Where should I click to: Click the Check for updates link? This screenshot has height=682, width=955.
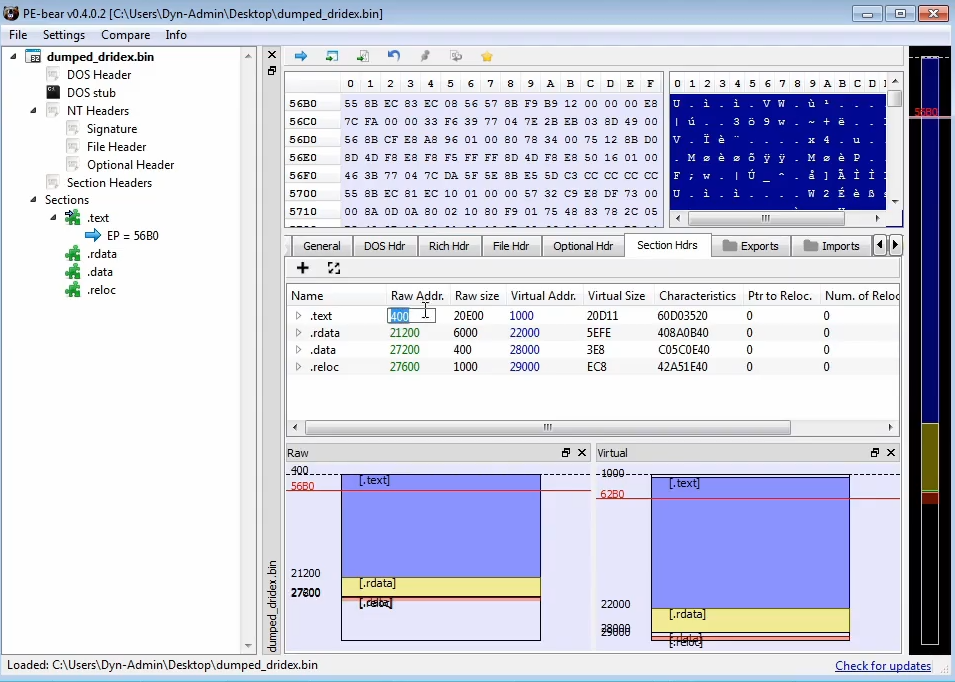(x=883, y=666)
